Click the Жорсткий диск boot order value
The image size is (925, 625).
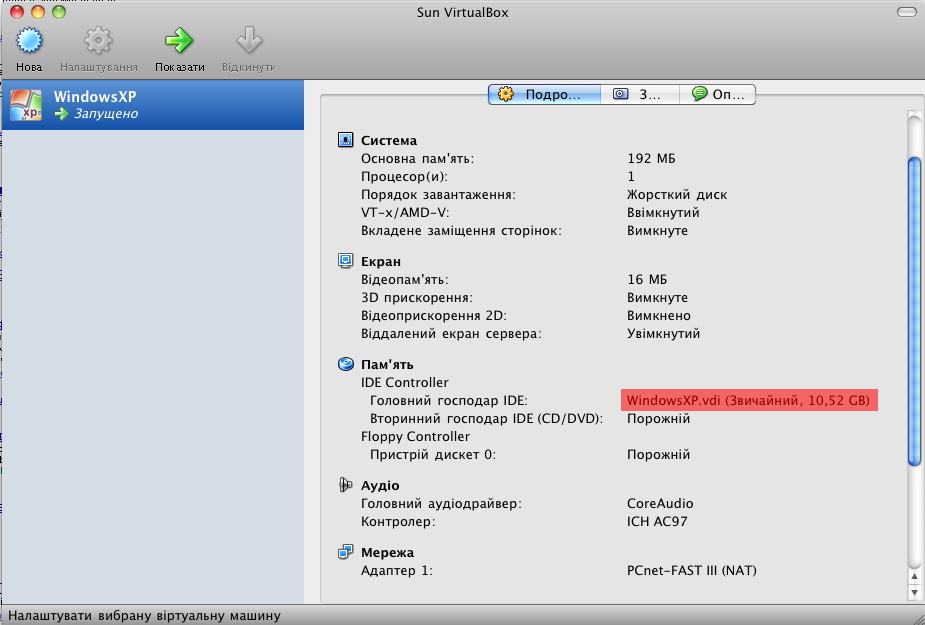coord(677,195)
